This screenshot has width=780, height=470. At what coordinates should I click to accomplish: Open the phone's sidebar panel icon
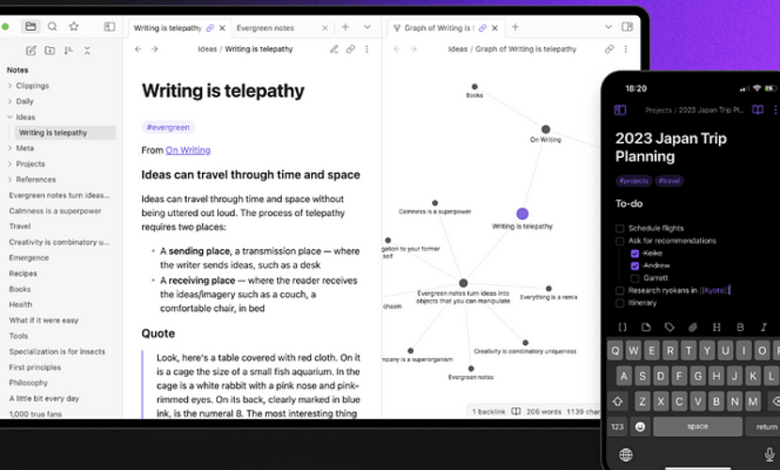[620, 110]
